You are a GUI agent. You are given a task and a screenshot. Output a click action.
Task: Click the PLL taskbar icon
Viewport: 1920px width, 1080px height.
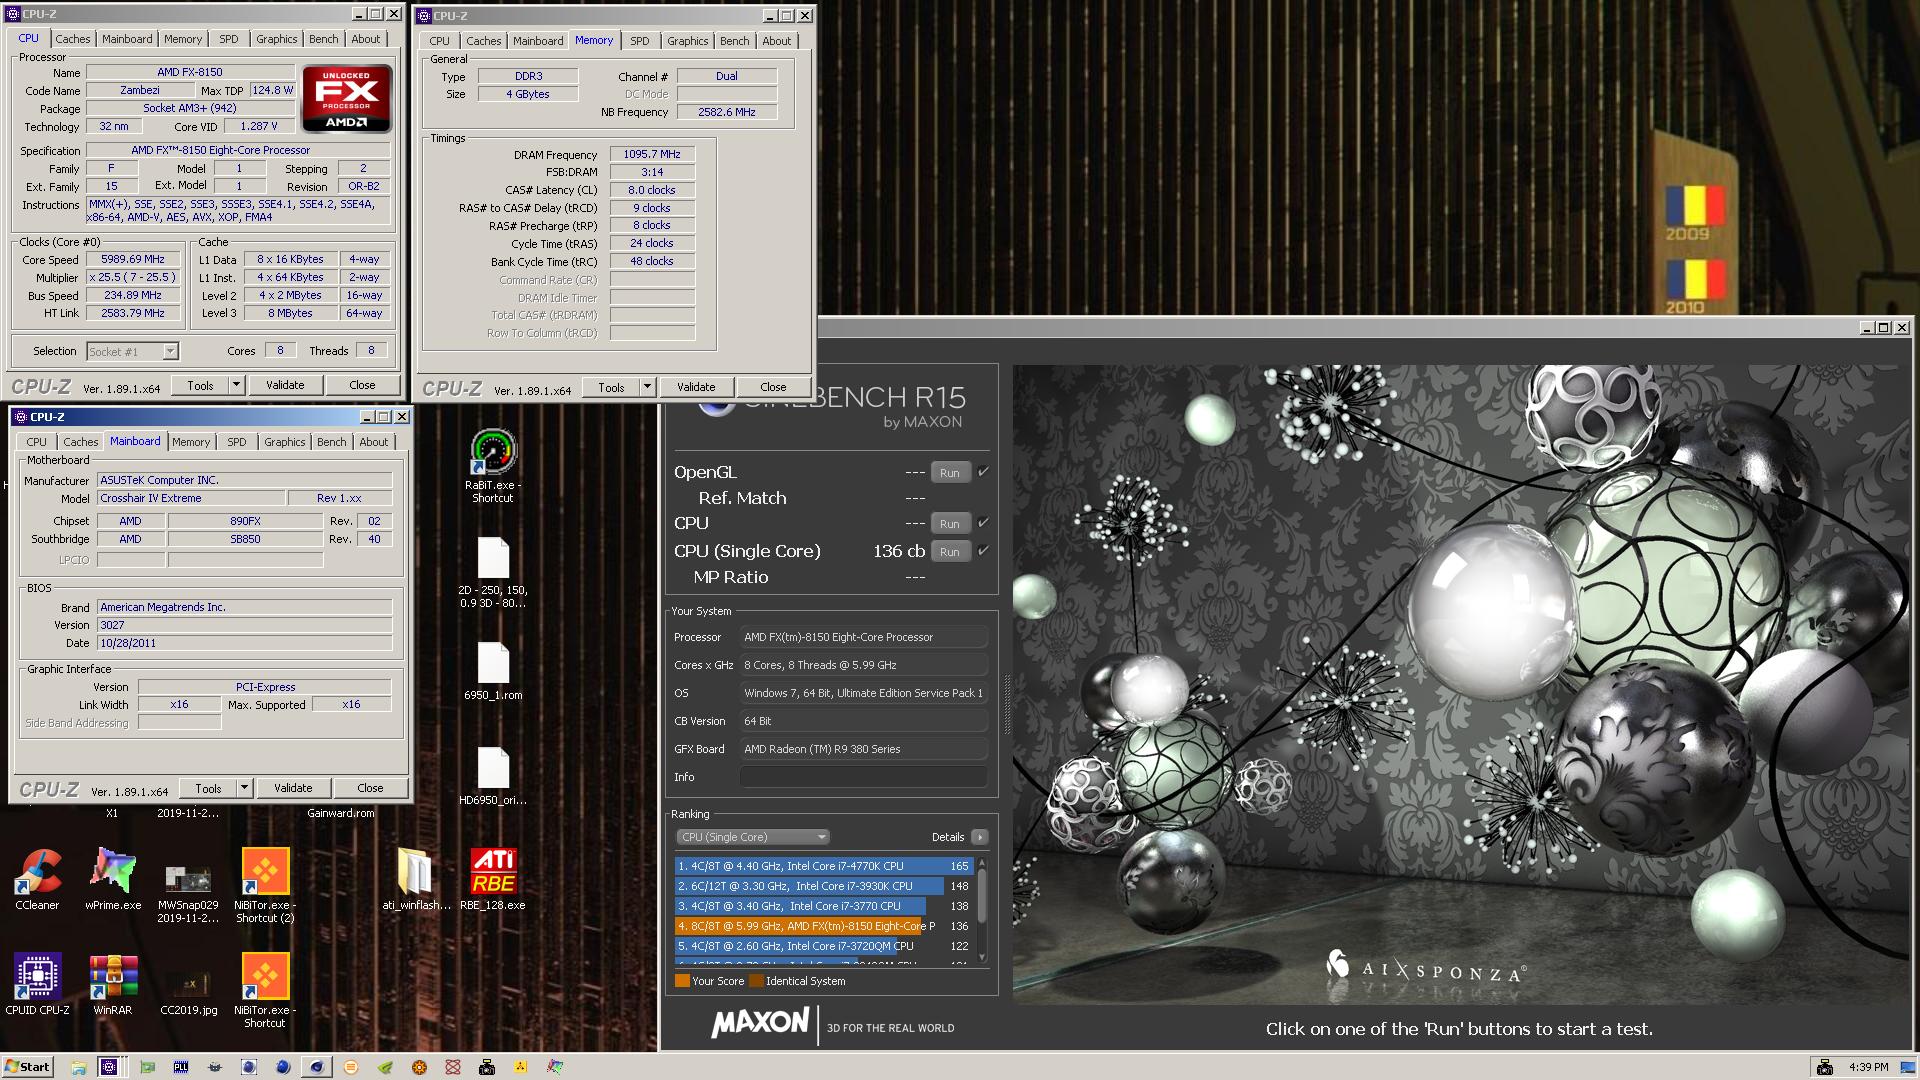click(x=181, y=1067)
